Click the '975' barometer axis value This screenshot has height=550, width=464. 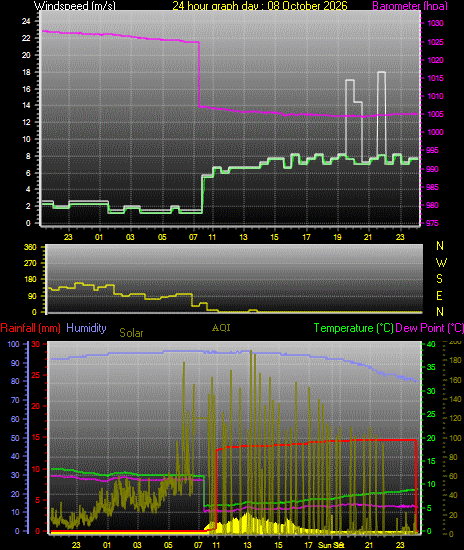[432, 223]
